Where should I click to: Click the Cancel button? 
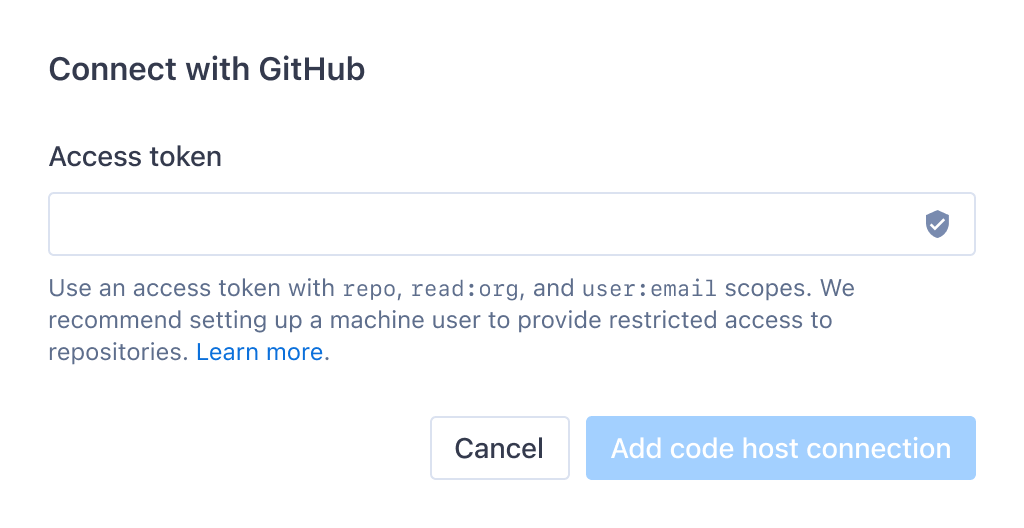click(500, 448)
